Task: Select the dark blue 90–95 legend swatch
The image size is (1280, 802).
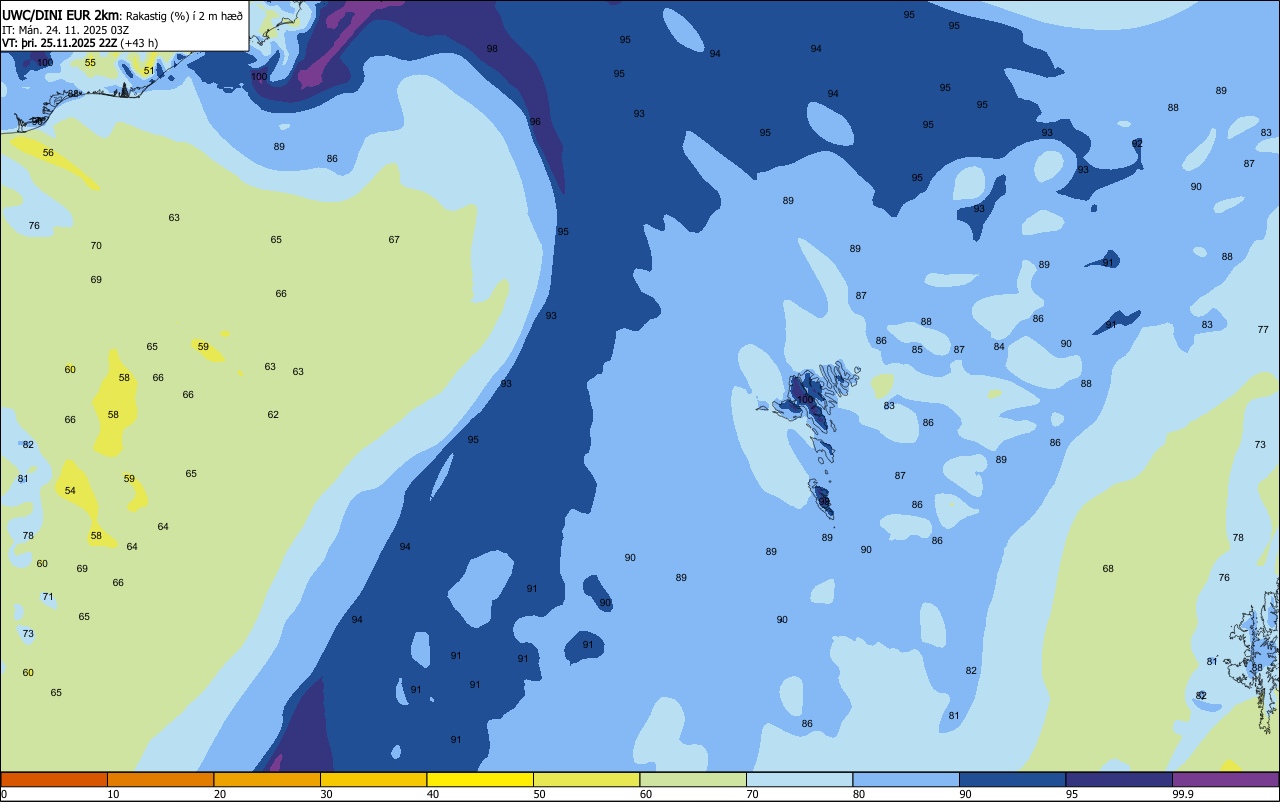Action: (1013, 779)
